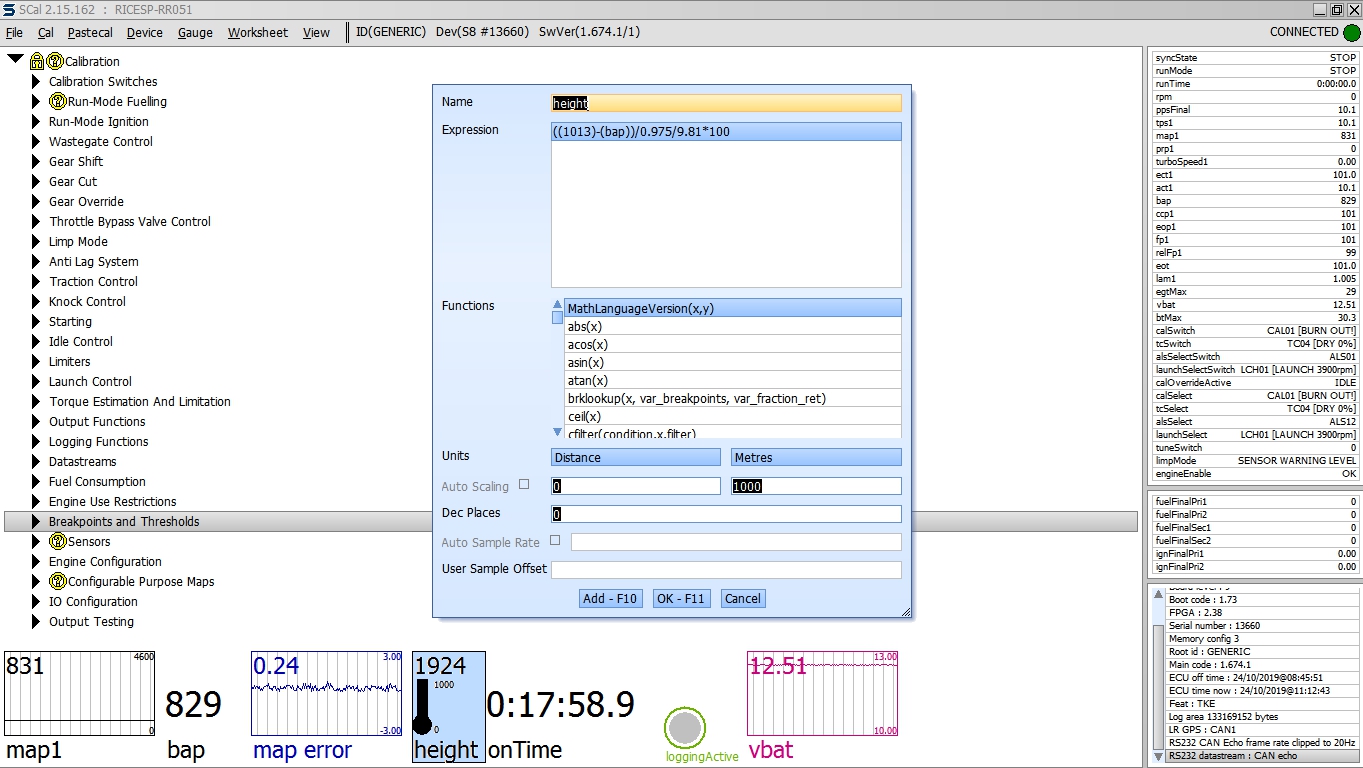Click the vbat graph gauge

823,706
